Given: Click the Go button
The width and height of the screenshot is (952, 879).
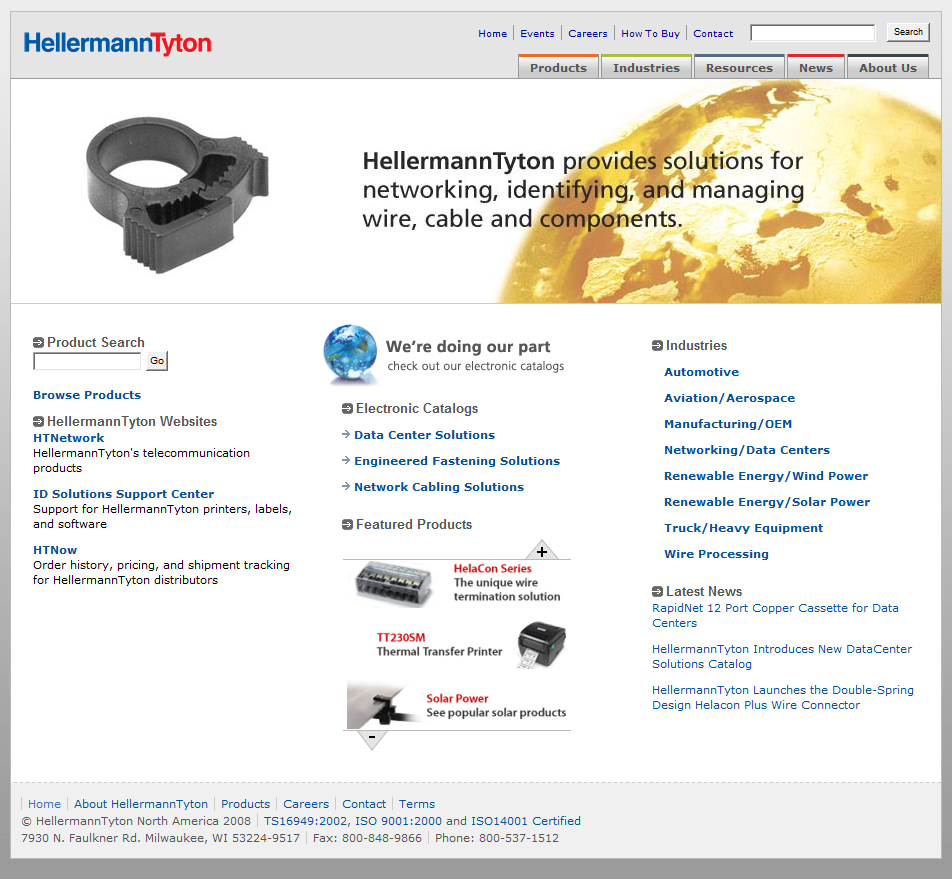Looking at the screenshot, I should tap(157, 361).
